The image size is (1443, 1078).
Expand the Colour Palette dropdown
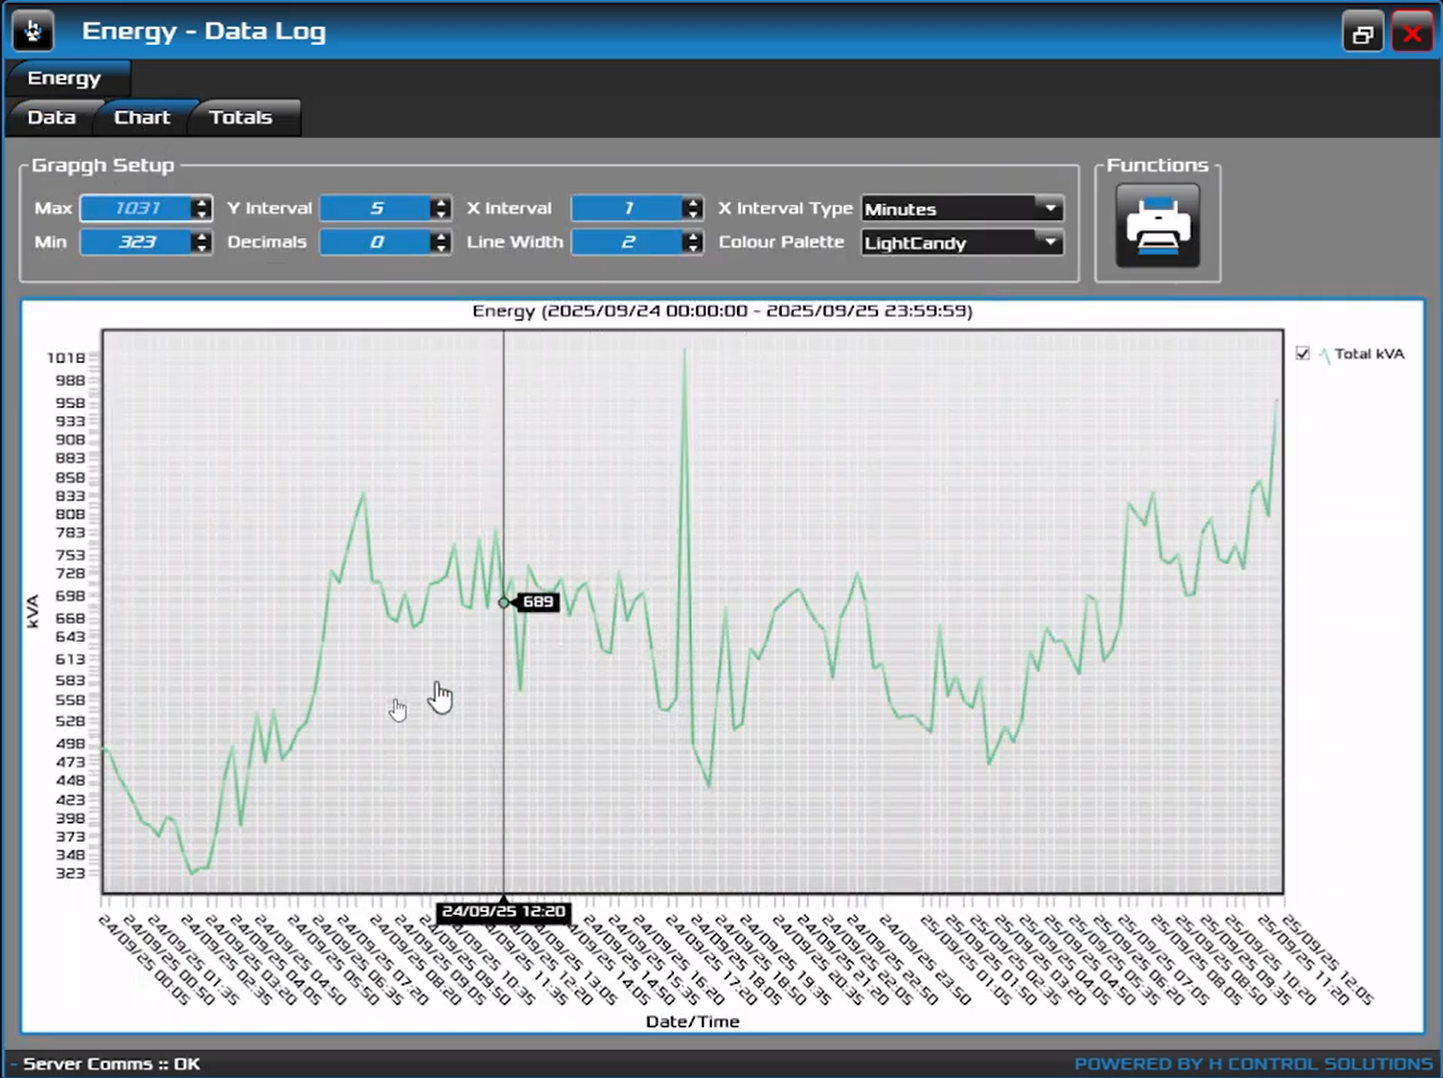(1050, 242)
